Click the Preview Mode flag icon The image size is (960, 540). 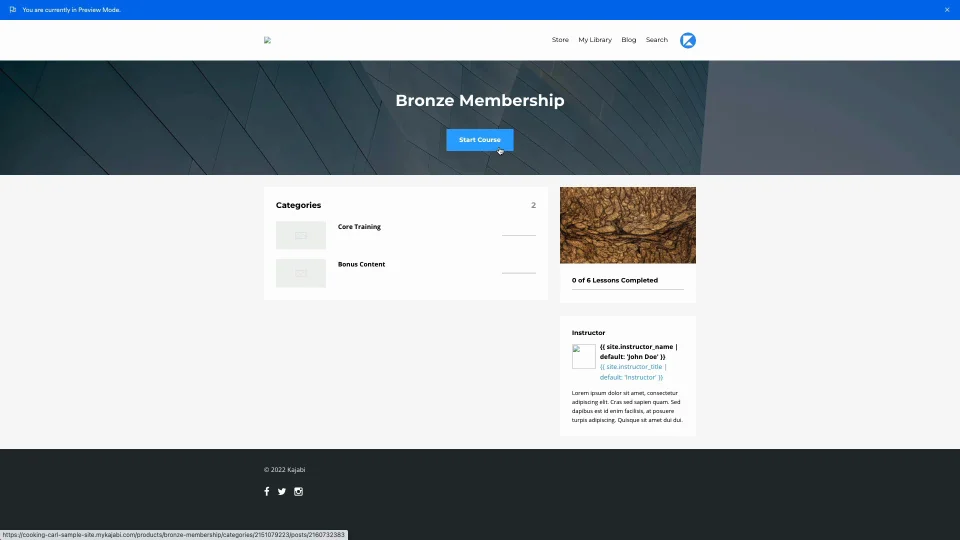[12, 9]
